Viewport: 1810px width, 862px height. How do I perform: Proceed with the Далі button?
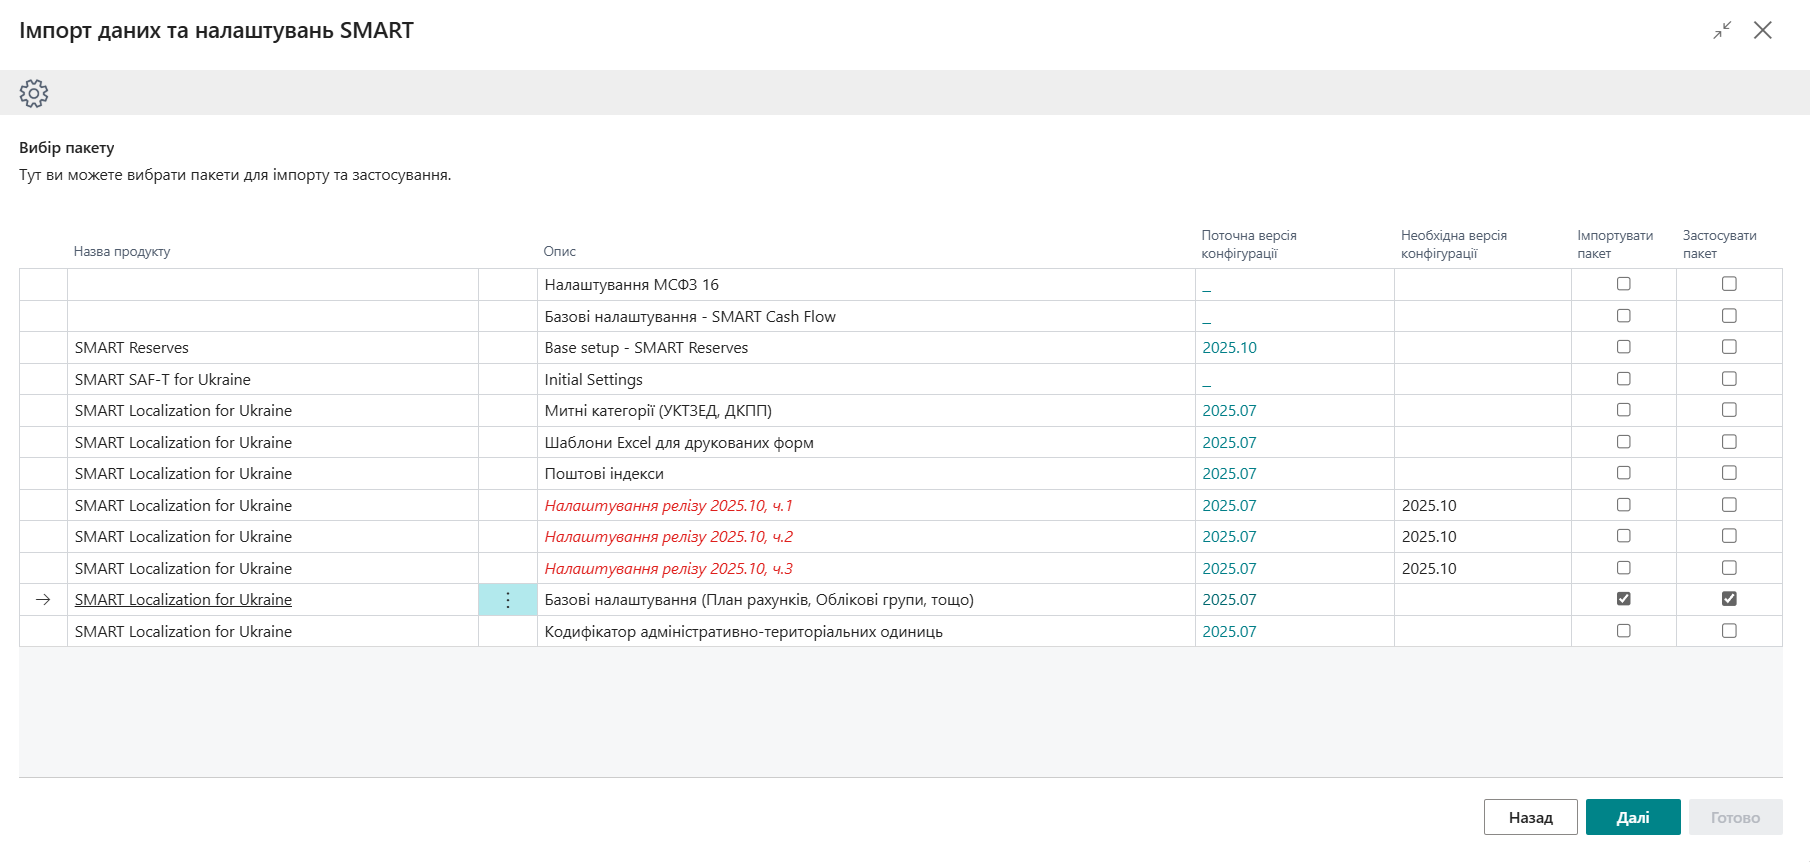[x=1633, y=817]
